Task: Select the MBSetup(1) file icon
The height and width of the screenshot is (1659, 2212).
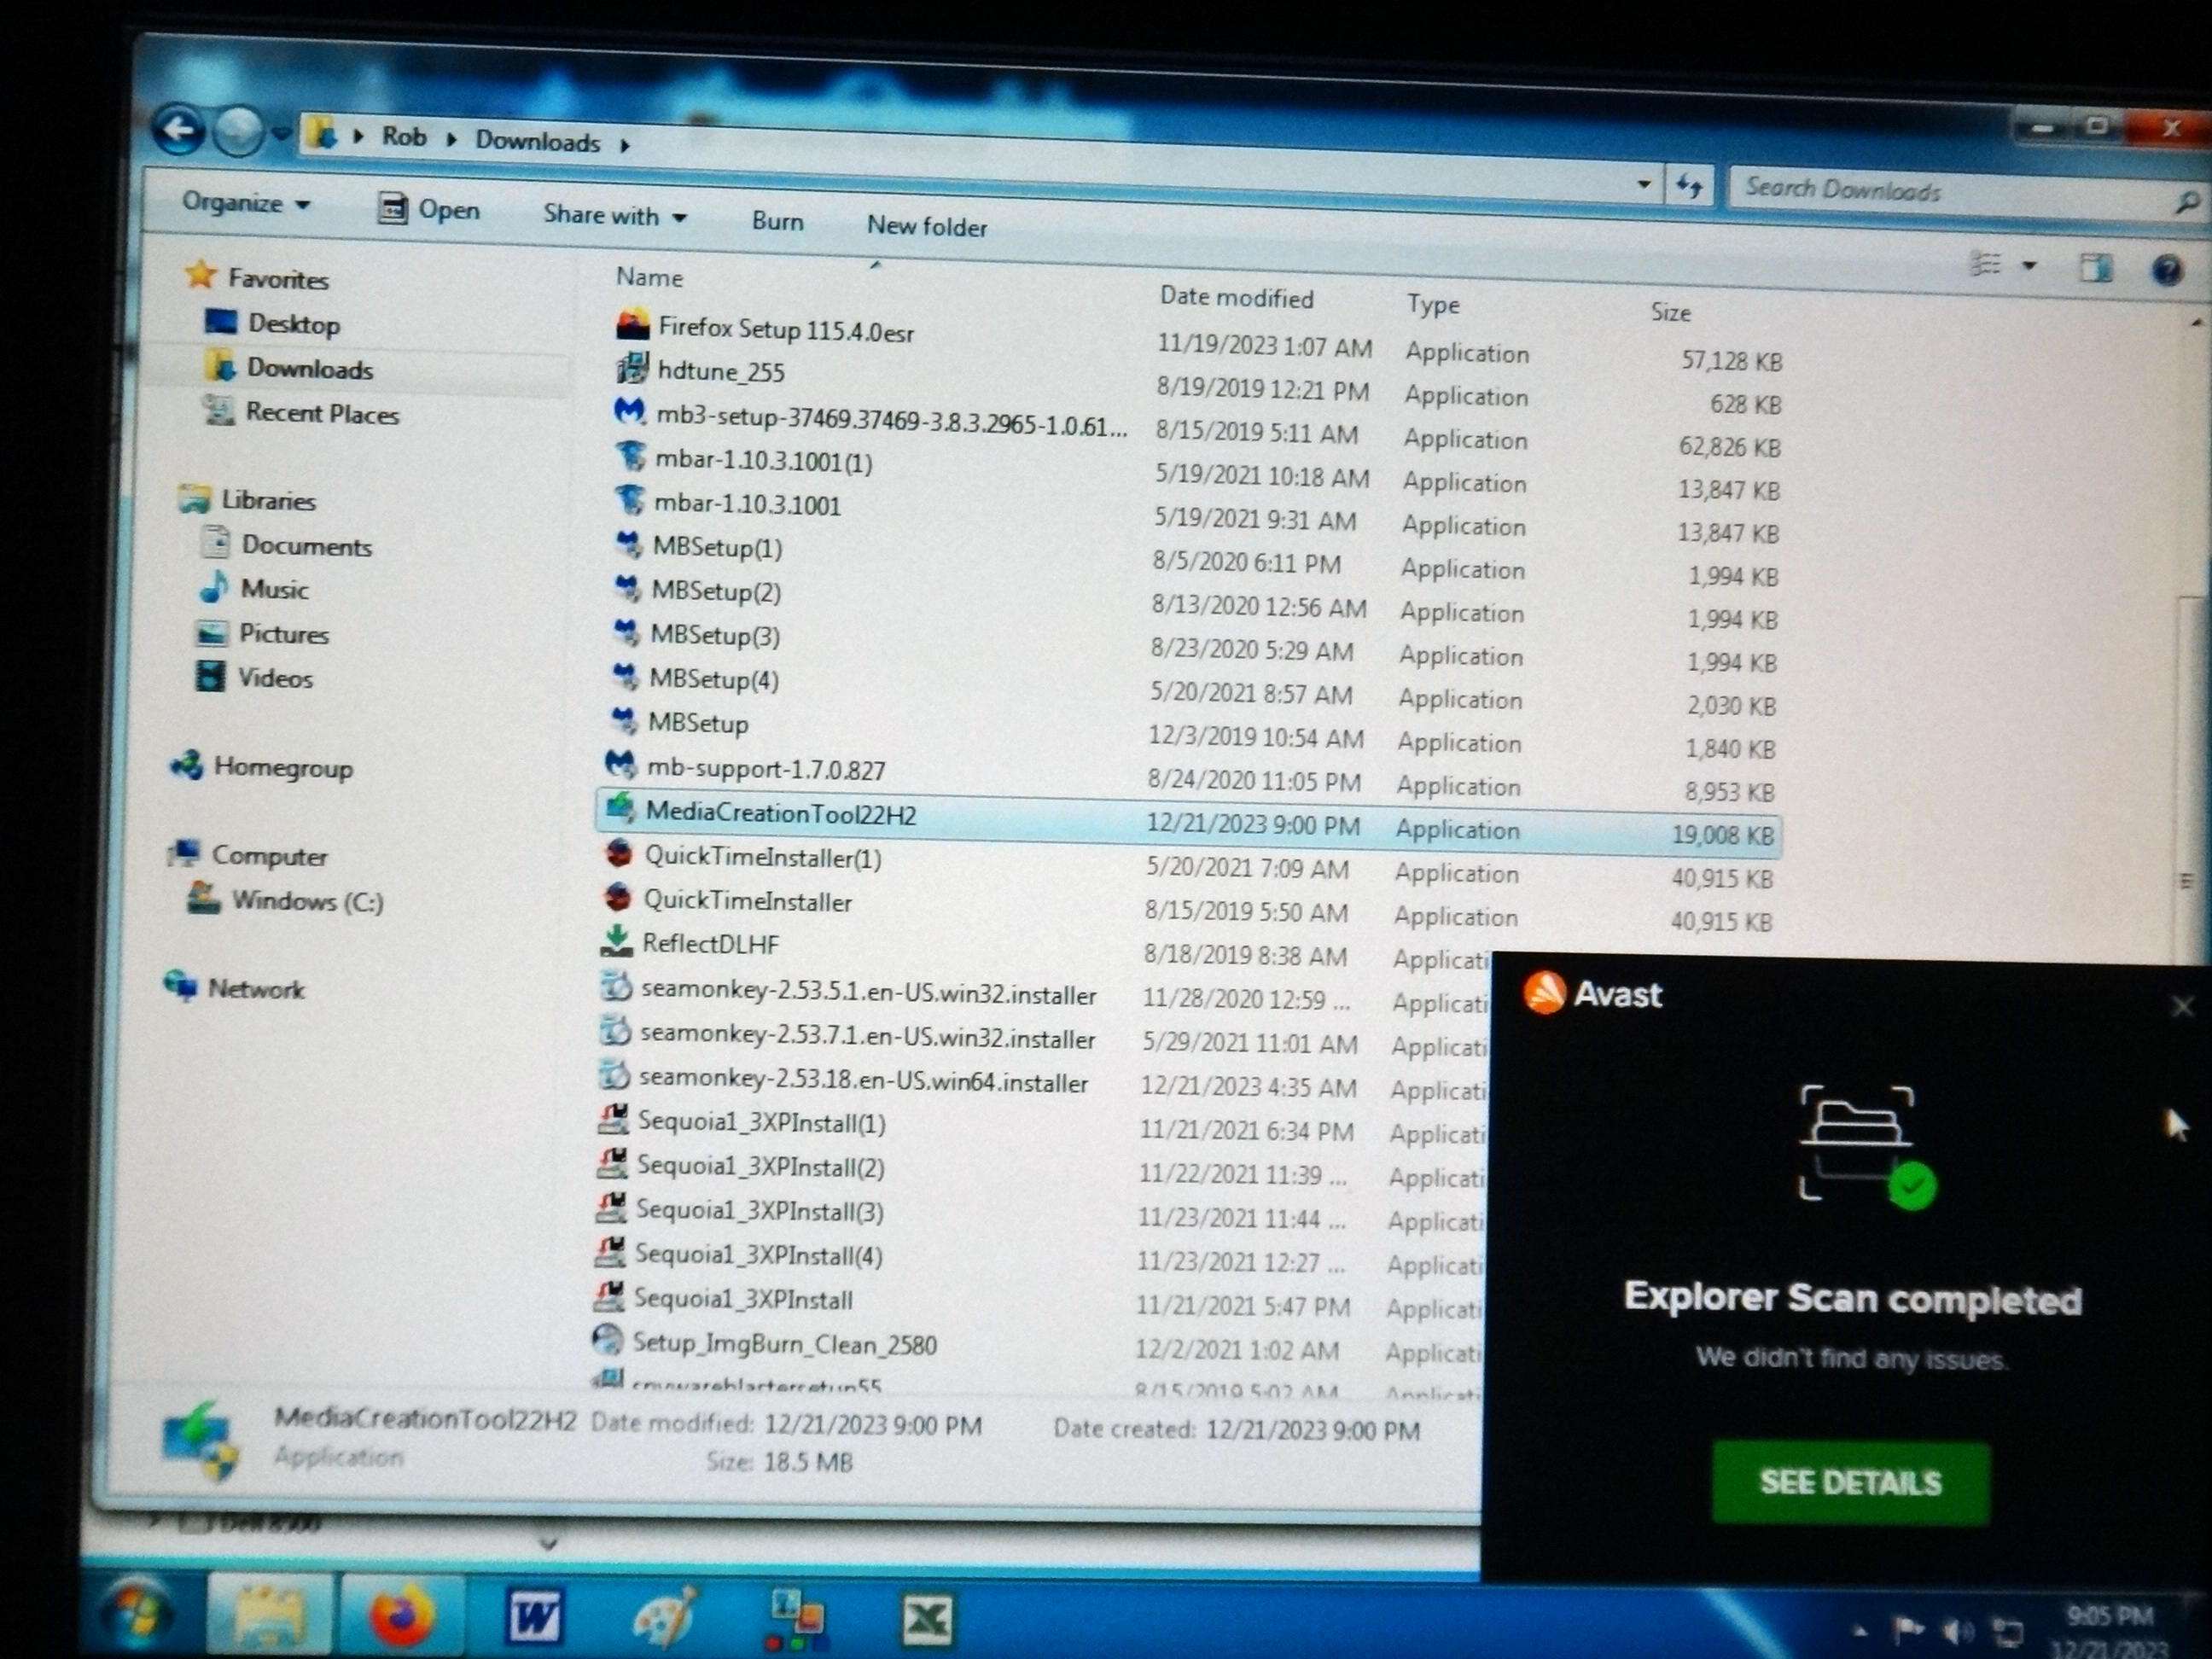Action: (627, 545)
